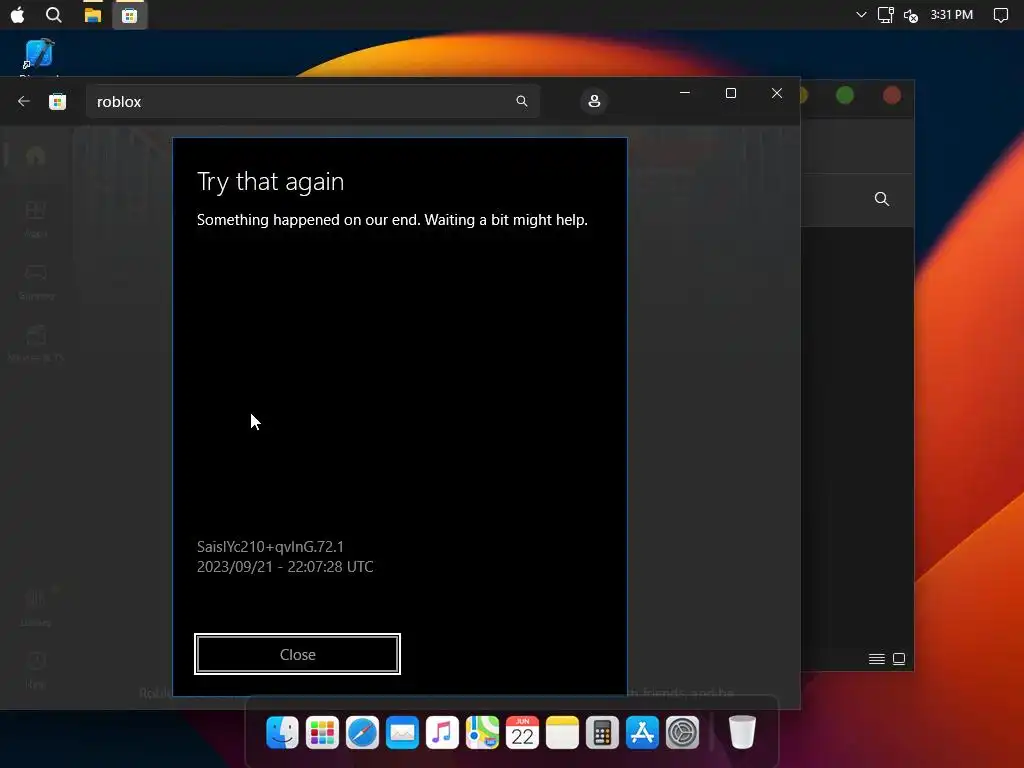1024x768 pixels.
Task: Open Music from the dock
Action: point(442,732)
